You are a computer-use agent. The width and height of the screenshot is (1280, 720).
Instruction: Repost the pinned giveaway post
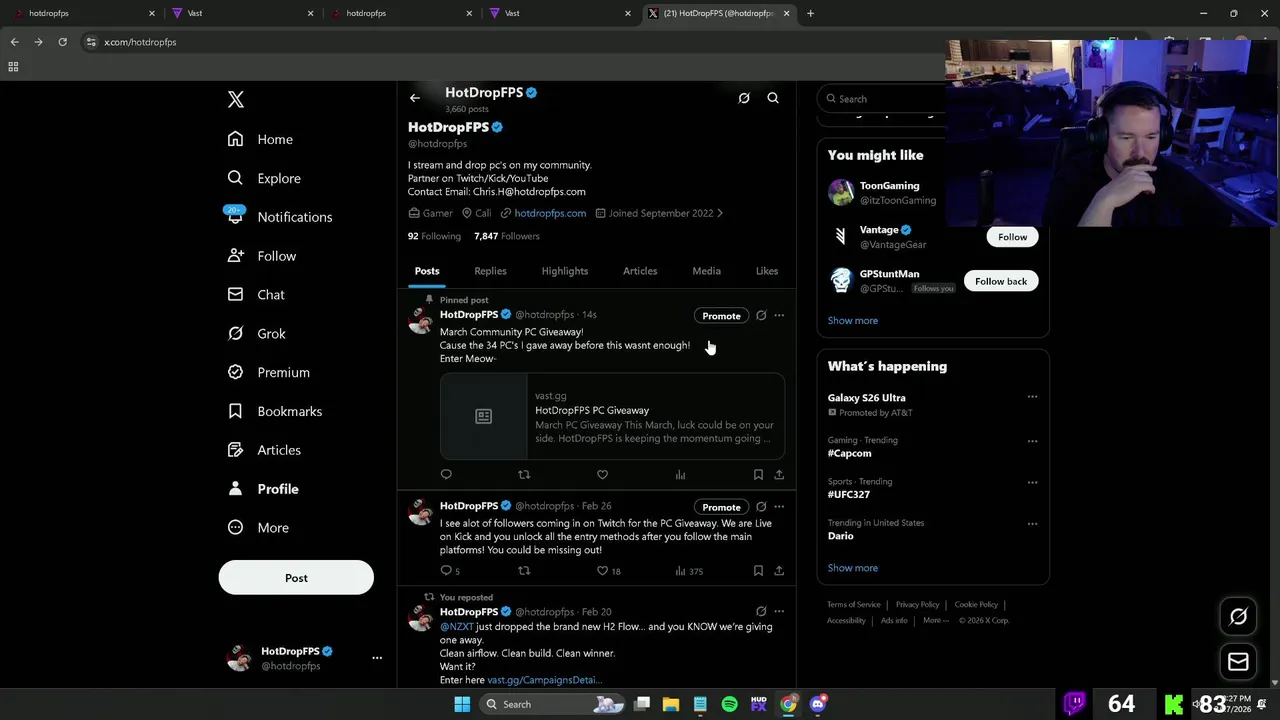tap(524, 474)
